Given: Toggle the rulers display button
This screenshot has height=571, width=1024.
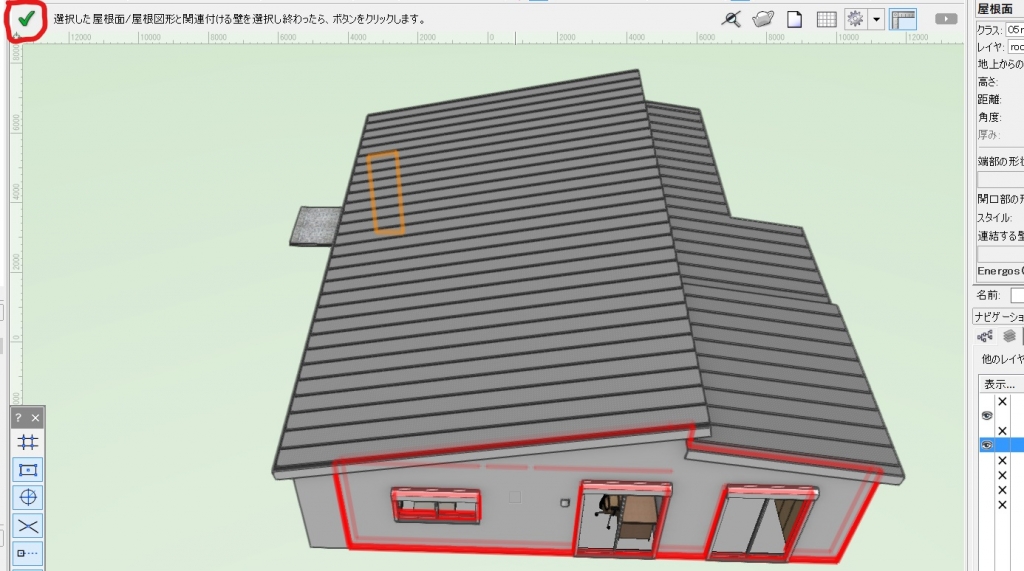Looking at the screenshot, I should 903,19.
